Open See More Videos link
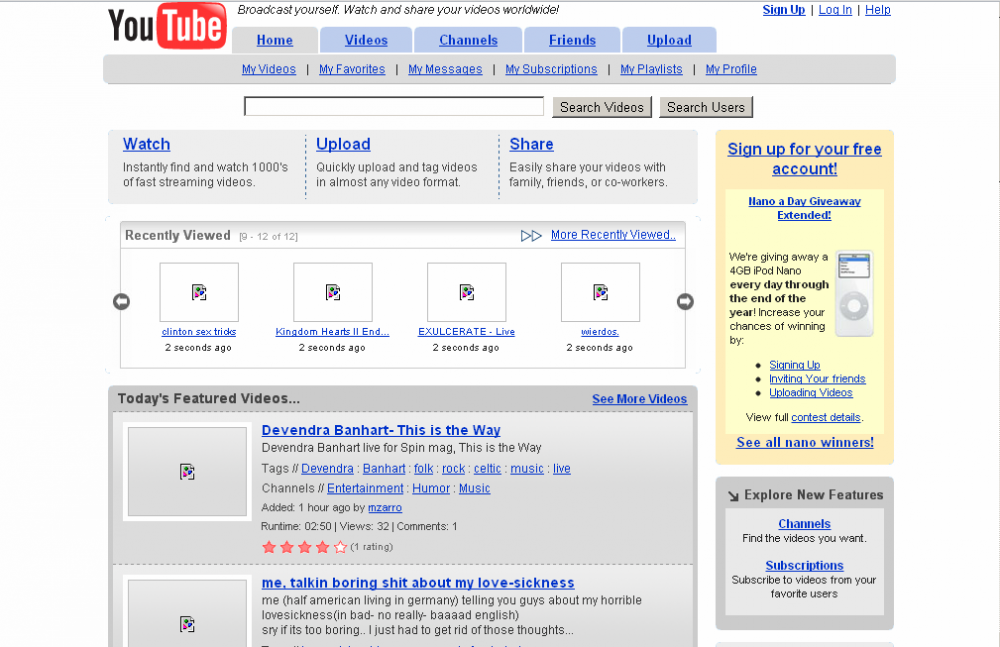Image resolution: width=1000 pixels, height=647 pixels. click(639, 399)
